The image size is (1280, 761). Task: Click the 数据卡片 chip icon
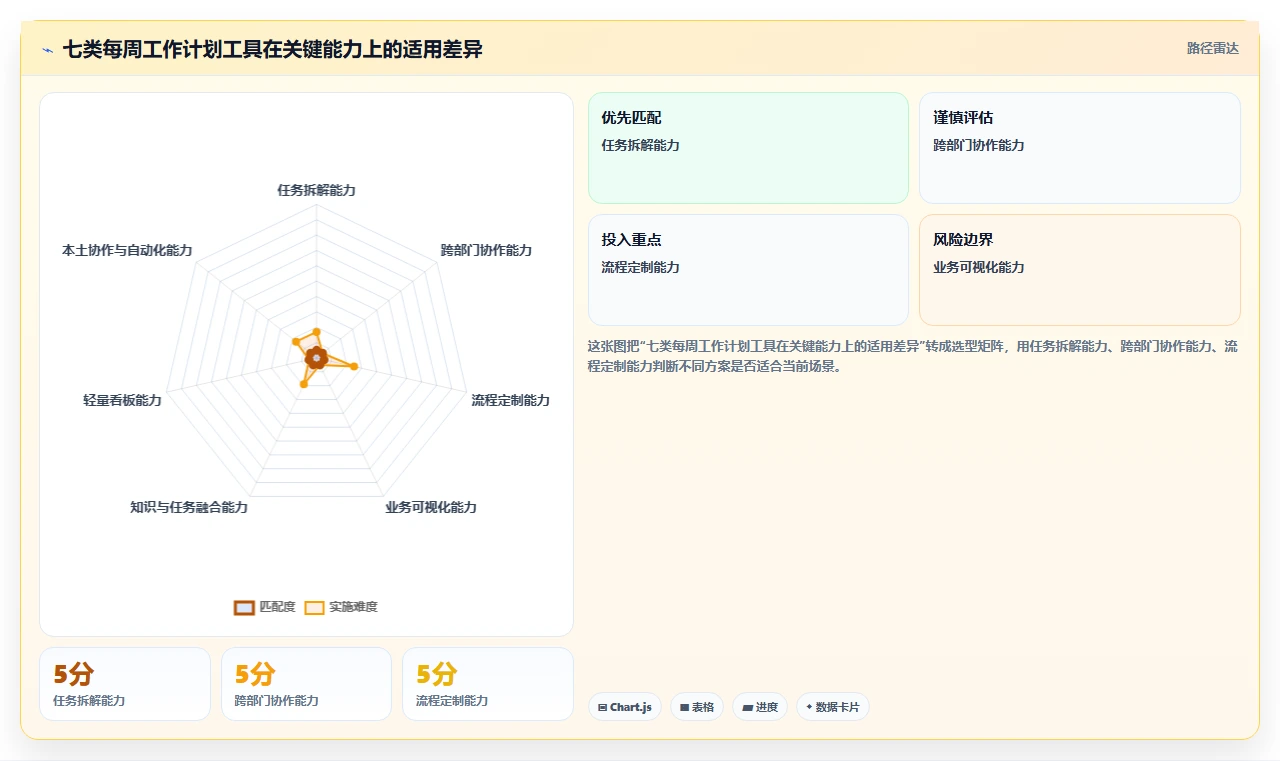pyautogui.click(x=809, y=707)
